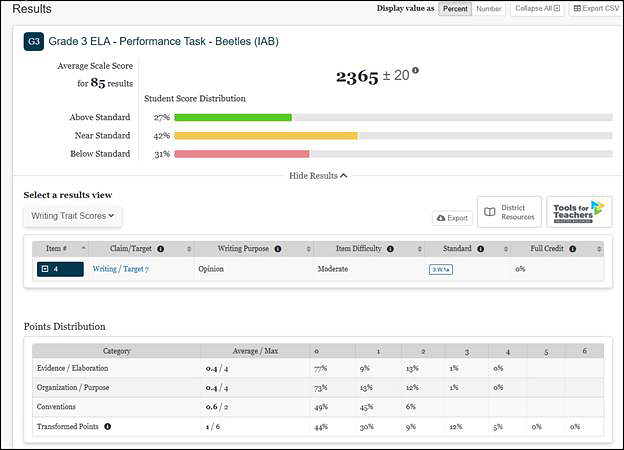624x450 pixels.
Task: Click the Export button
Action: tap(452, 218)
